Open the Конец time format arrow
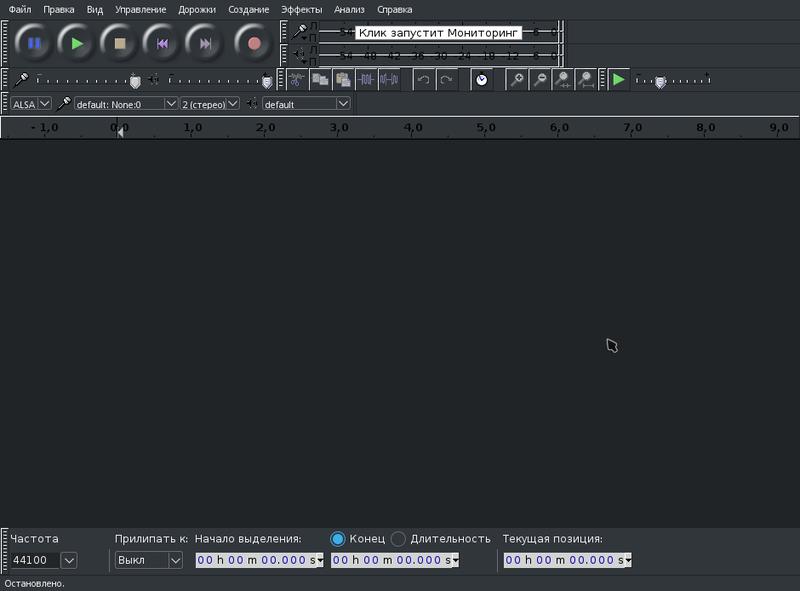800x591 pixels. (x=455, y=560)
